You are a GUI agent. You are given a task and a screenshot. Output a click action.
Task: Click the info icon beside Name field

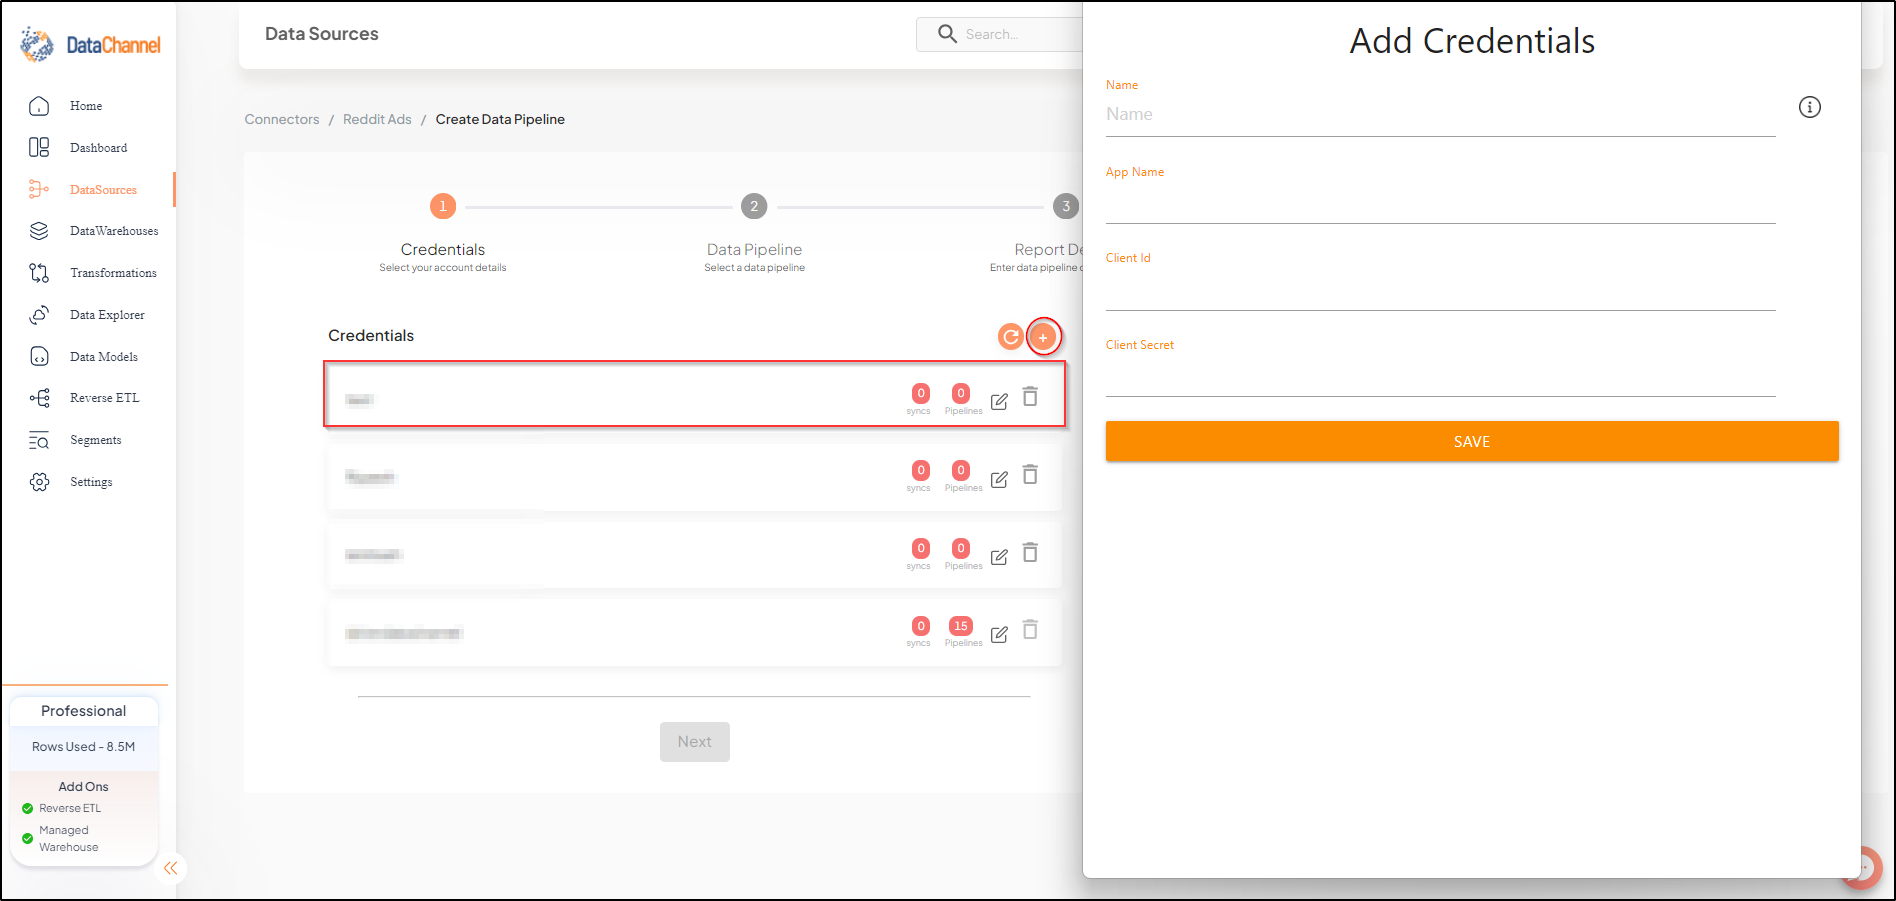tap(1810, 107)
